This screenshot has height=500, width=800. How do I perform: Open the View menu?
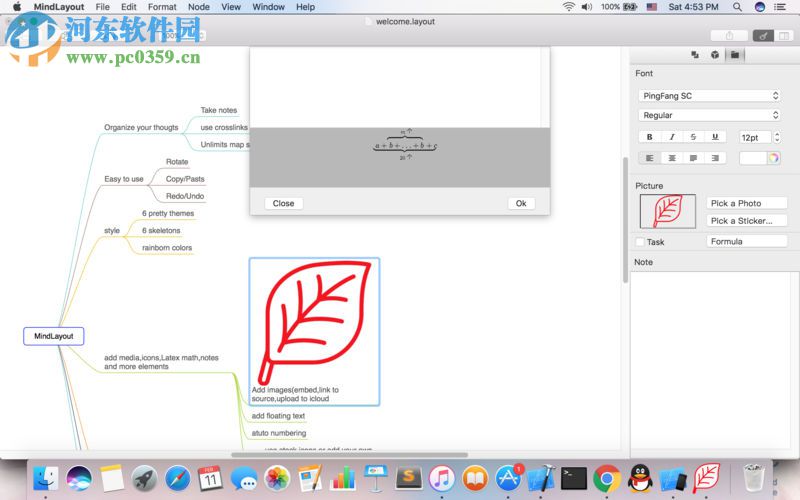pyautogui.click(x=231, y=7)
